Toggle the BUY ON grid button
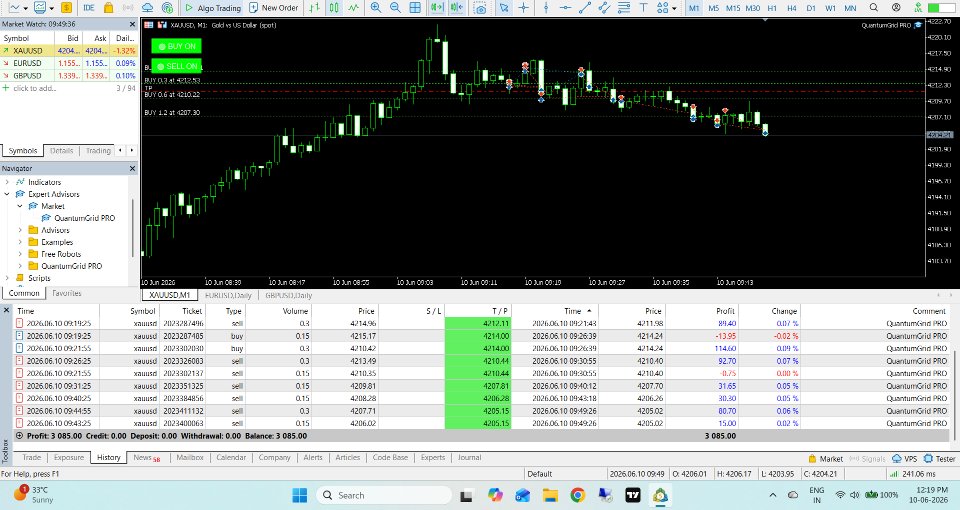 176,46
